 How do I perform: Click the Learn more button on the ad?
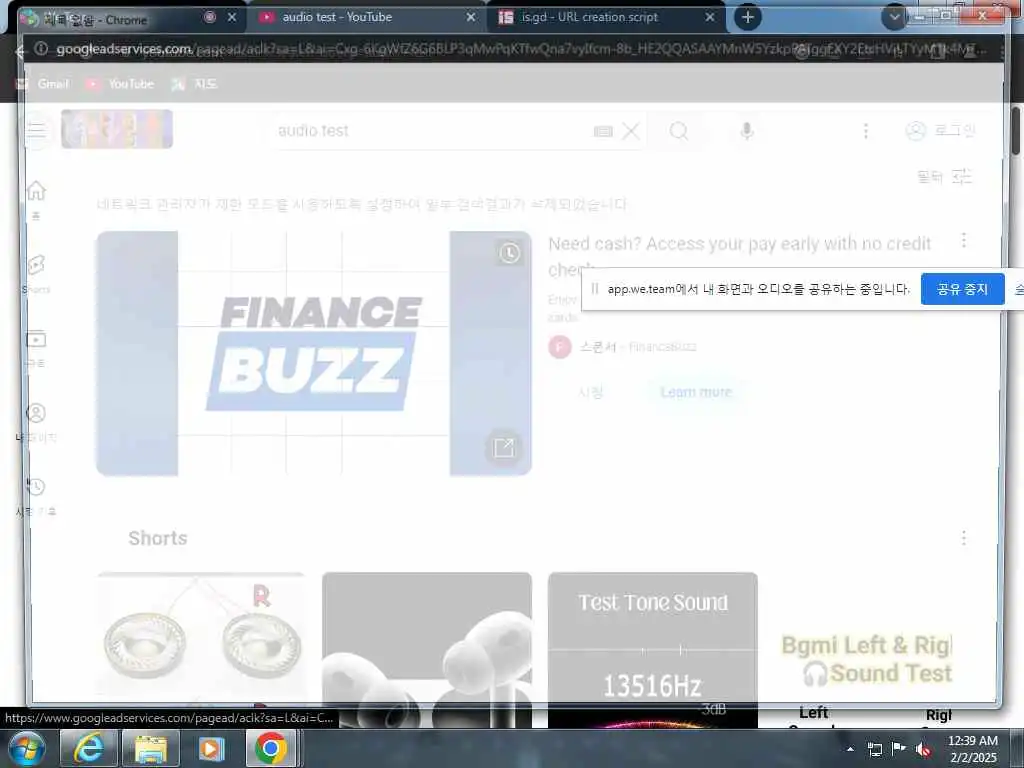696,392
